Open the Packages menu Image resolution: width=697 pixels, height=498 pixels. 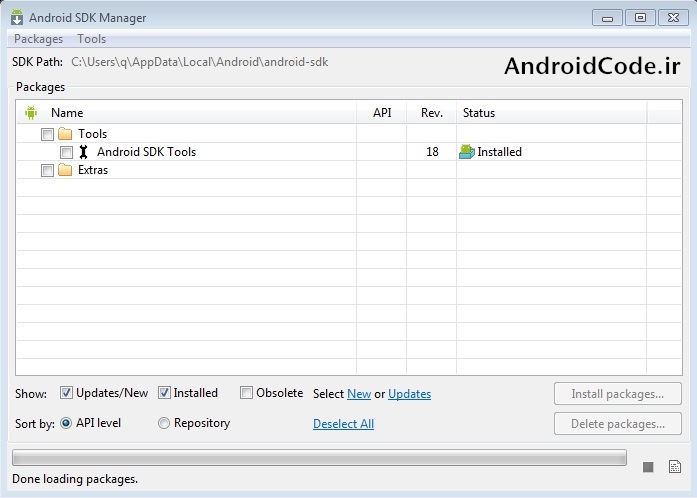point(38,39)
